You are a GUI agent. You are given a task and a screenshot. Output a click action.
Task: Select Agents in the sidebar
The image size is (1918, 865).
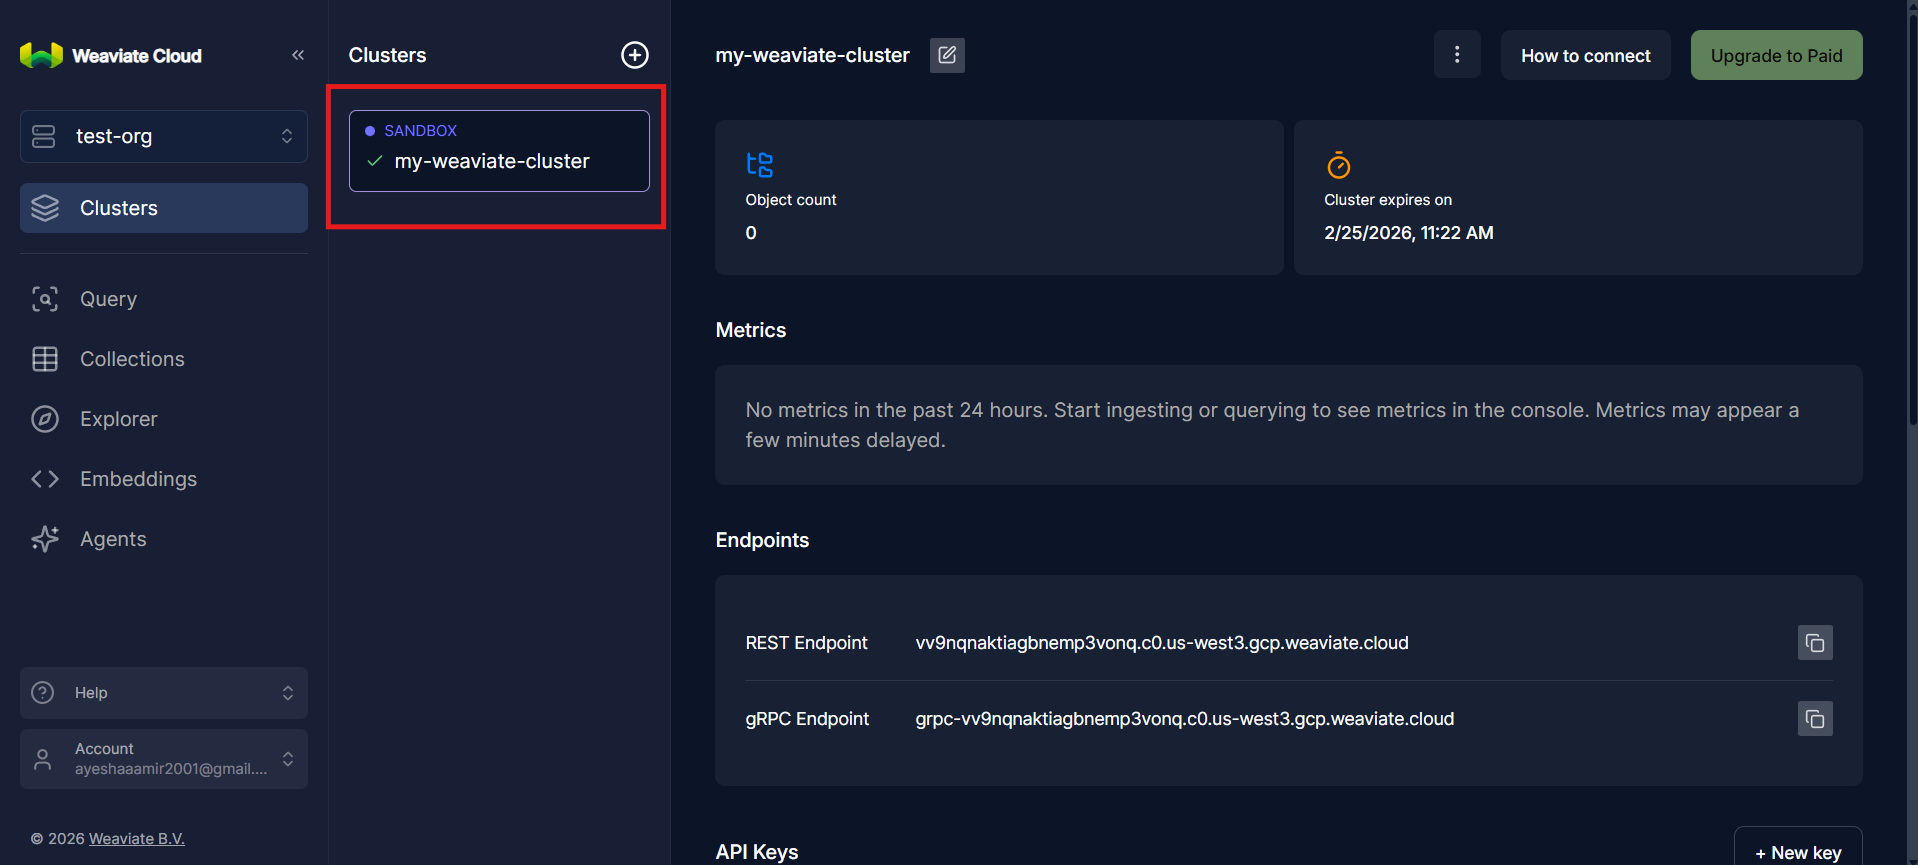(113, 539)
